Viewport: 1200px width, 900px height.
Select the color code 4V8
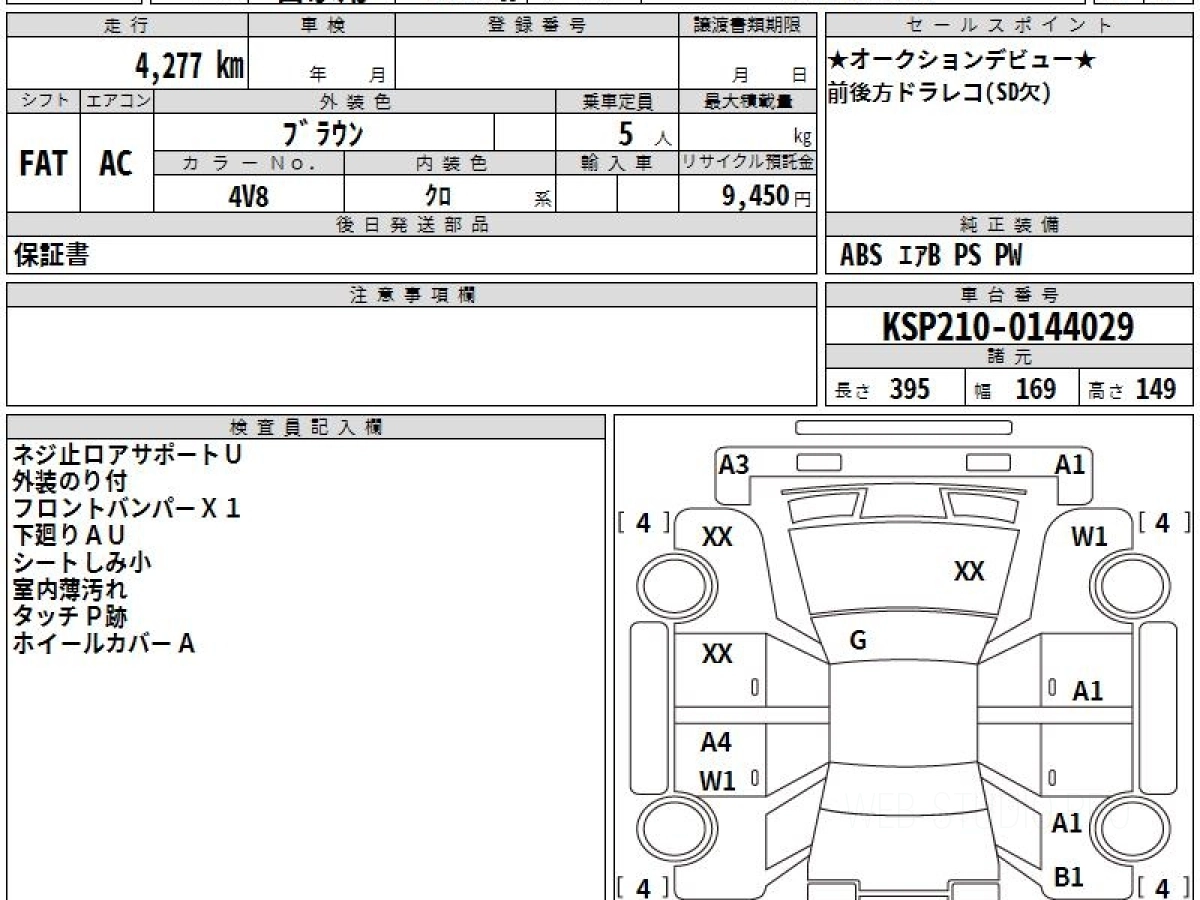click(x=248, y=196)
